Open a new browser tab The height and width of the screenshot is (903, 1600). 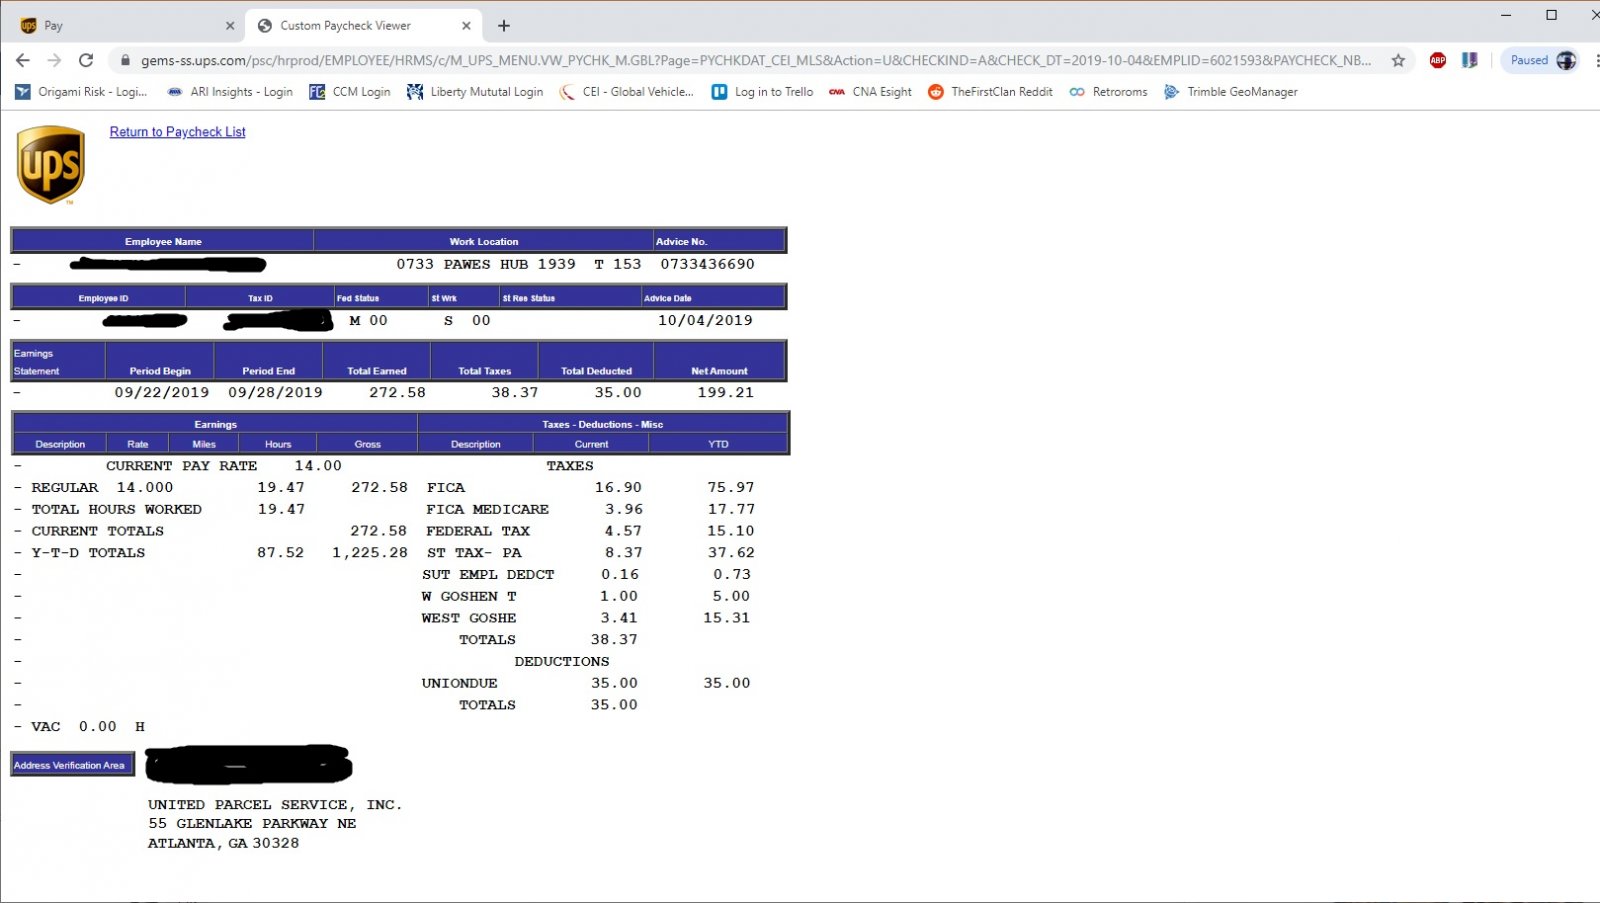504,26
